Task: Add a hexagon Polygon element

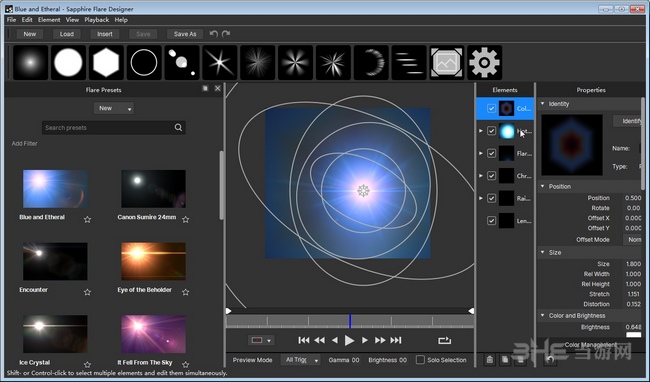Action: pos(106,63)
